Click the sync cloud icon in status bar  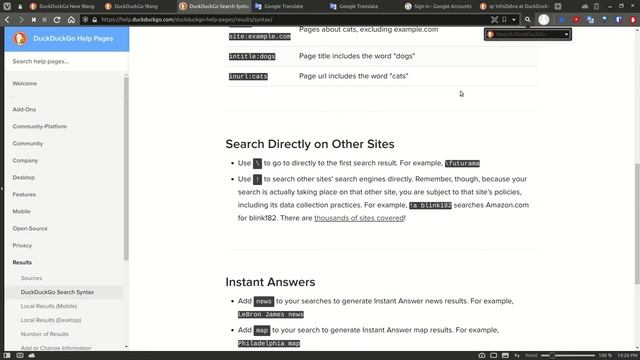(x=31, y=356)
